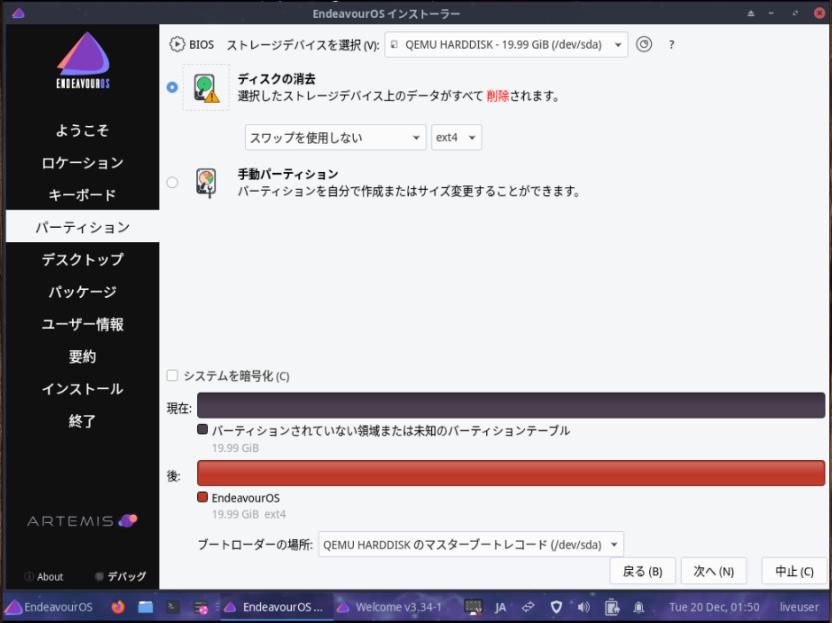Viewport: 832px width, 623px height.
Task: Go to the 要約 summary step
Action: click(82, 356)
